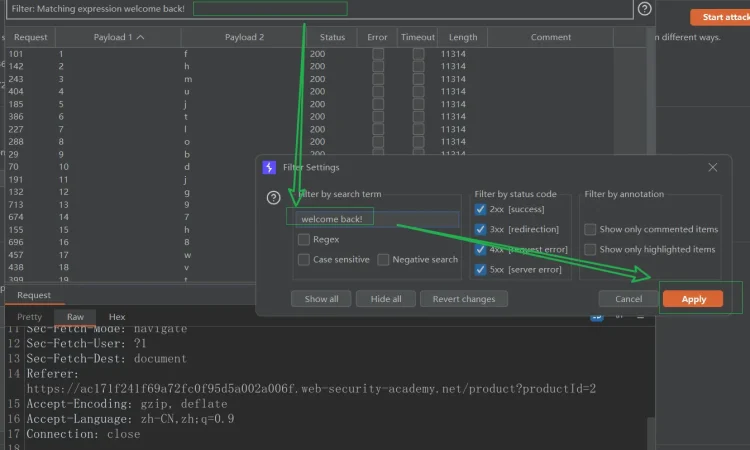Image resolution: width=750 pixels, height=450 pixels.
Task: Sort results by Status column header
Action: click(x=332, y=37)
